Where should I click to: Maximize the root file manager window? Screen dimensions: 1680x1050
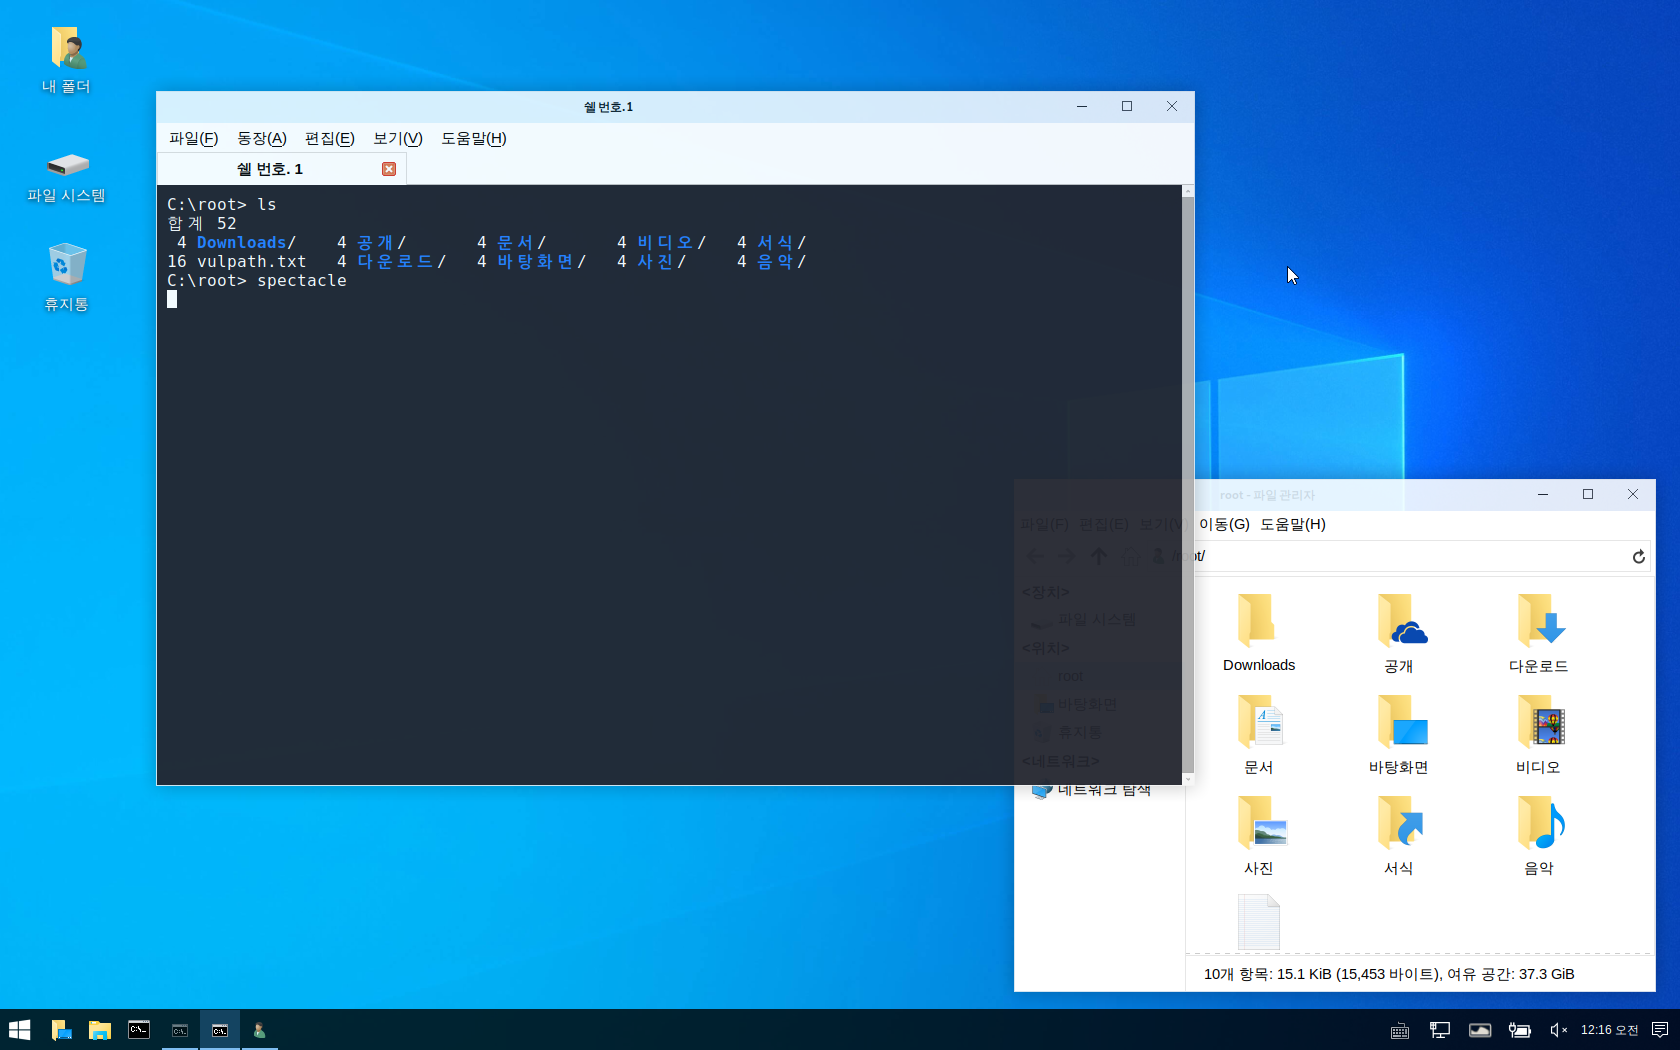[x=1588, y=494]
